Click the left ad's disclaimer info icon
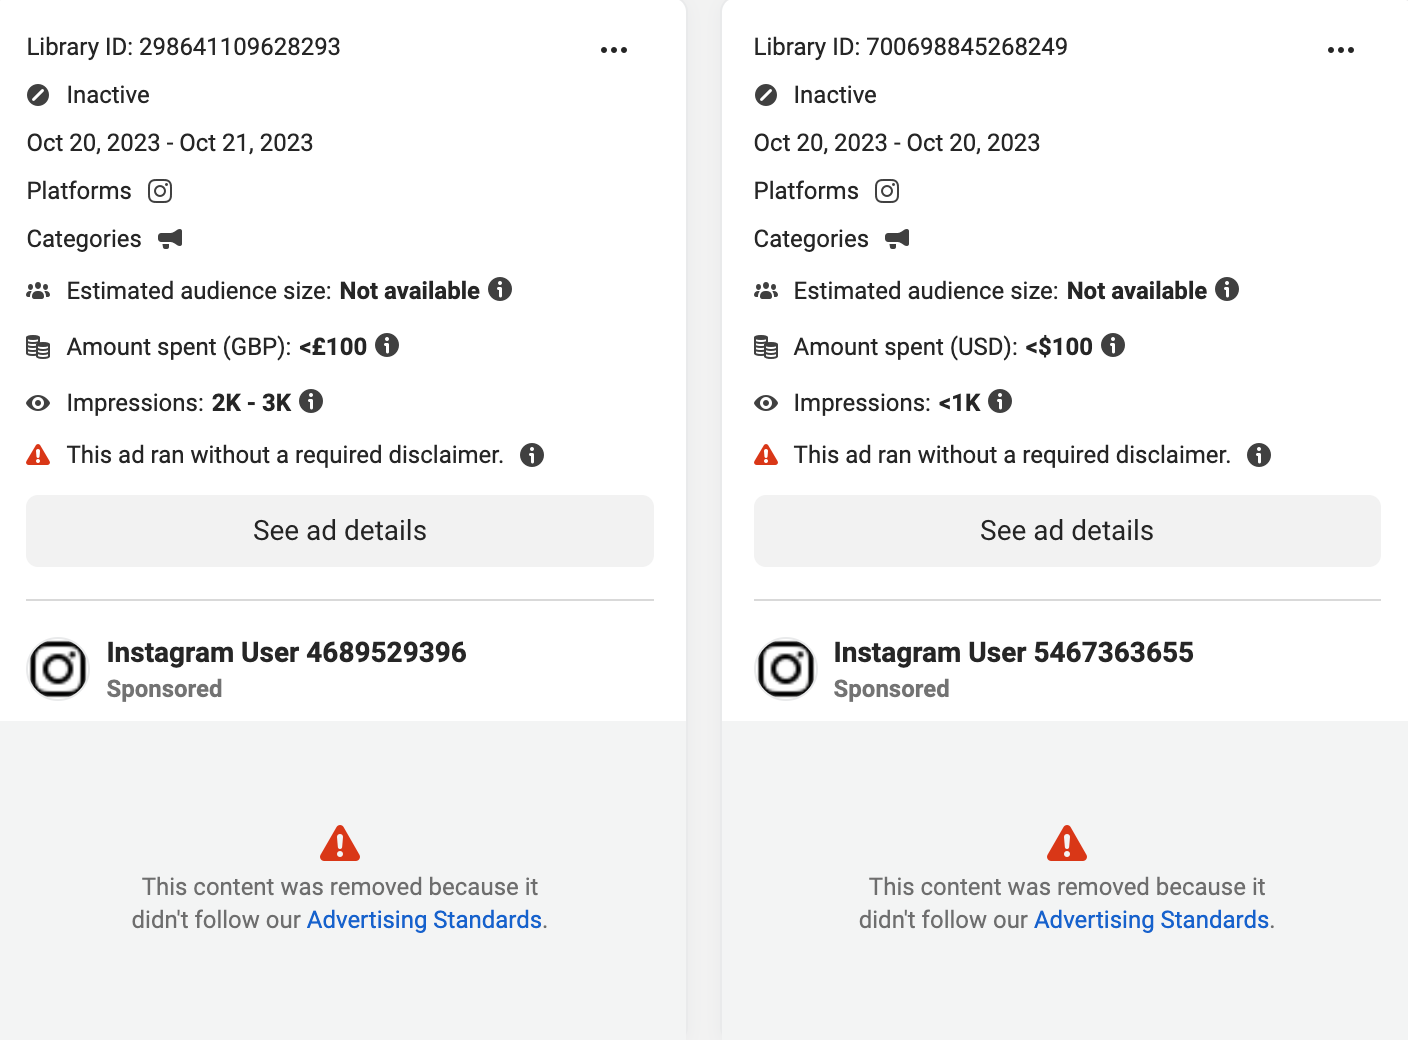 point(532,455)
